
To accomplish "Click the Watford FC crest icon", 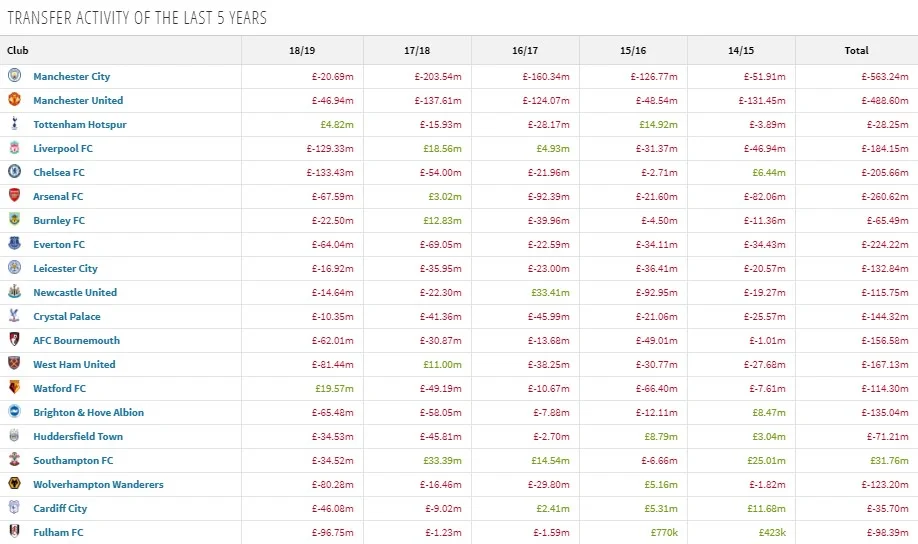I will pyautogui.click(x=14, y=388).
